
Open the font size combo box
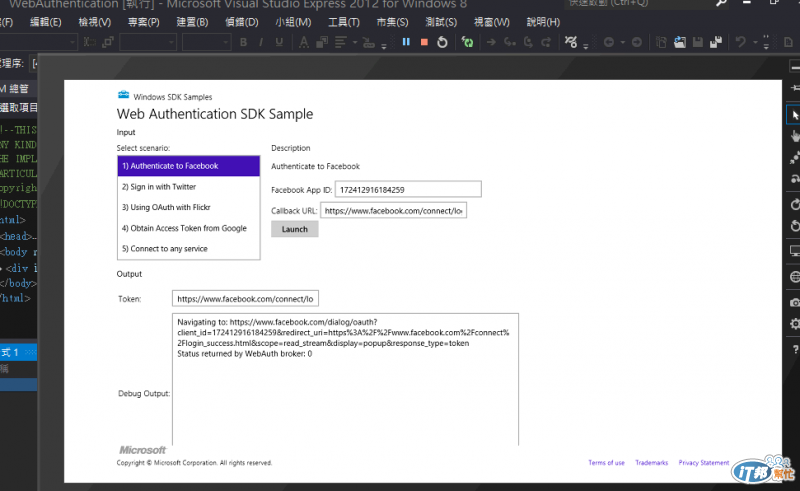click(x=206, y=42)
